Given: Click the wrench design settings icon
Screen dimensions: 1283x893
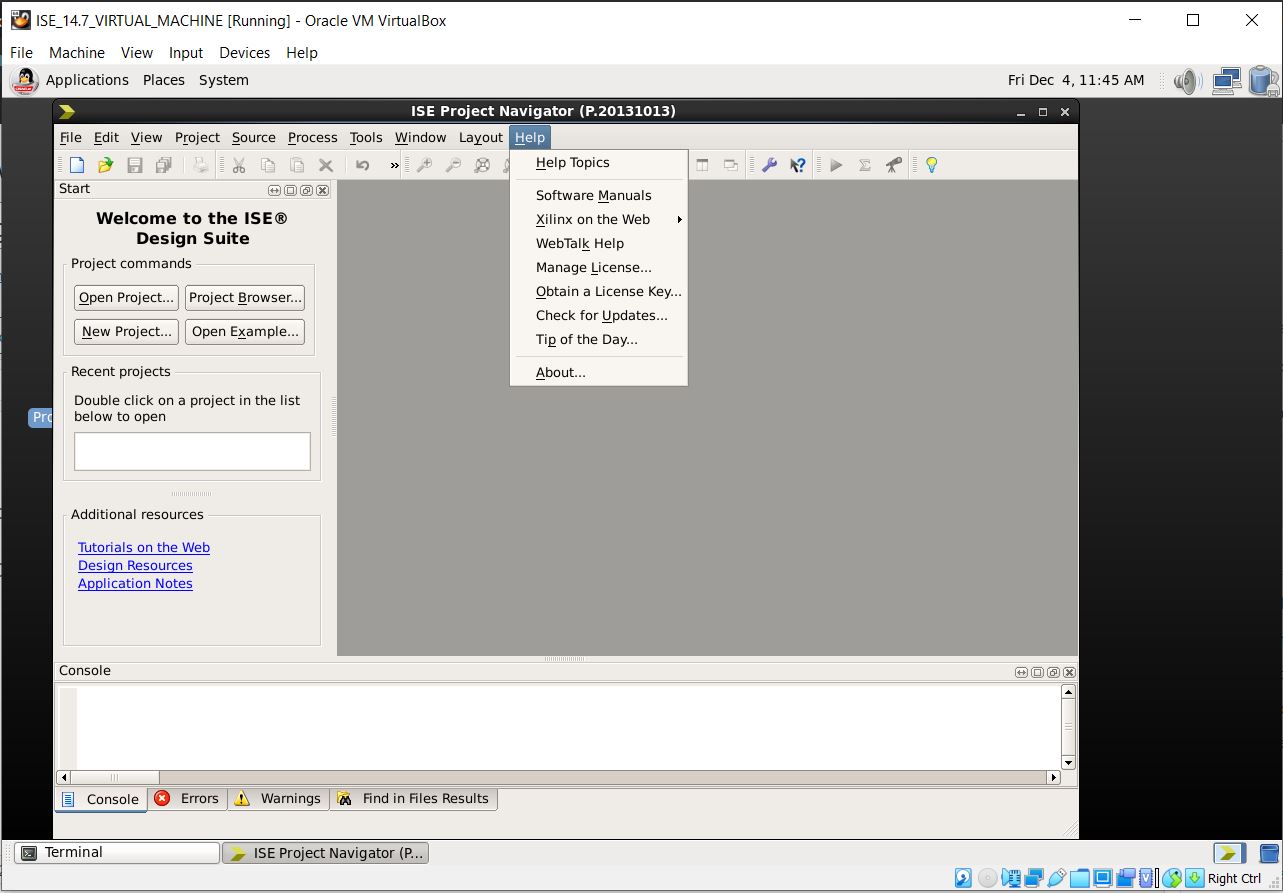Looking at the screenshot, I should coord(769,165).
